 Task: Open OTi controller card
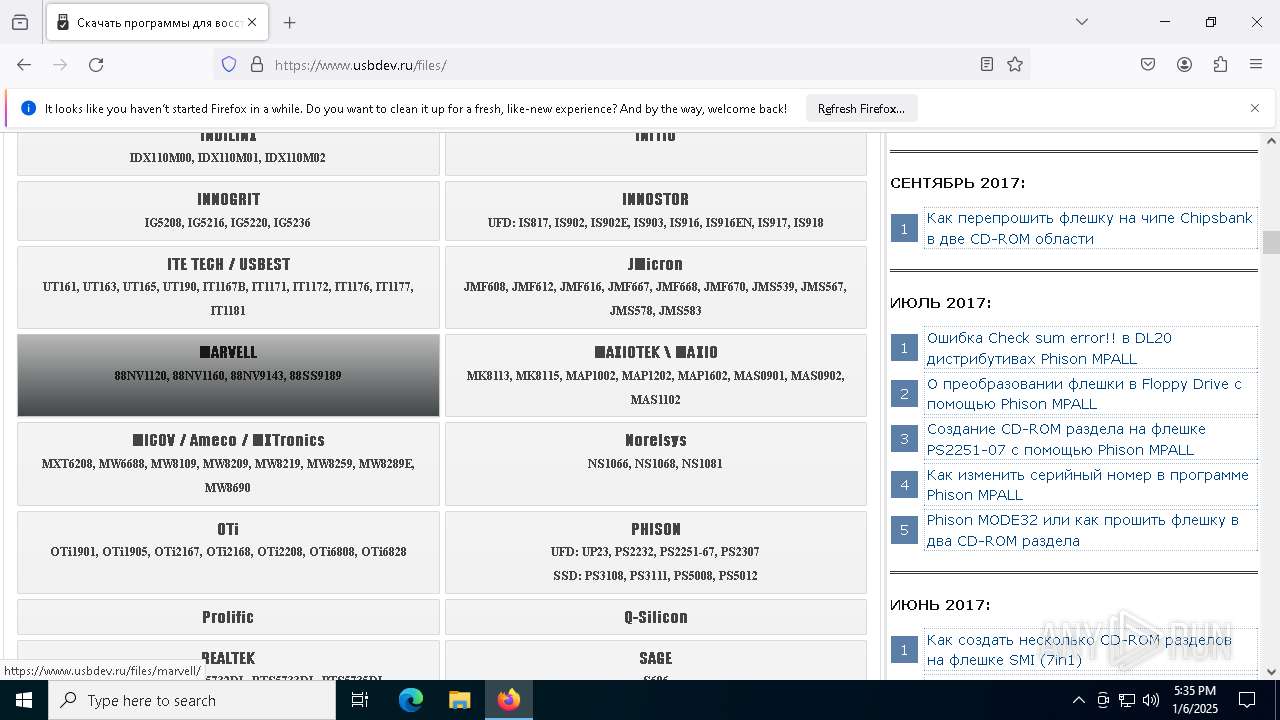click(x=228, y=552)
